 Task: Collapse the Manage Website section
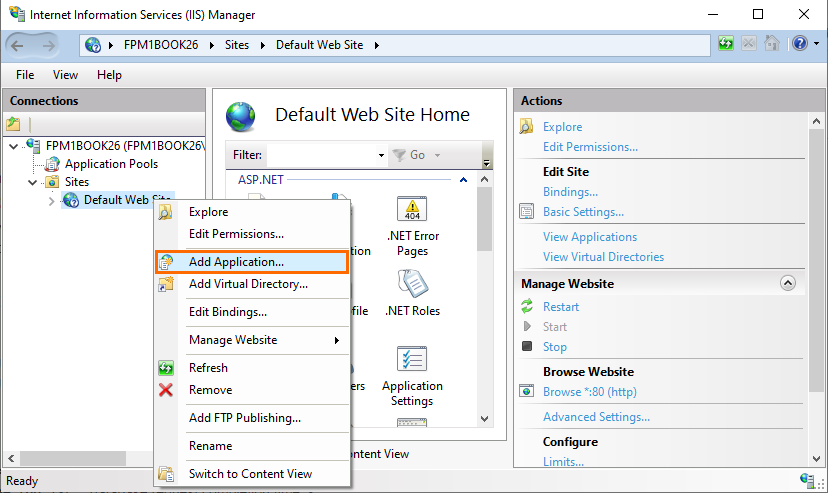point(787,283)
